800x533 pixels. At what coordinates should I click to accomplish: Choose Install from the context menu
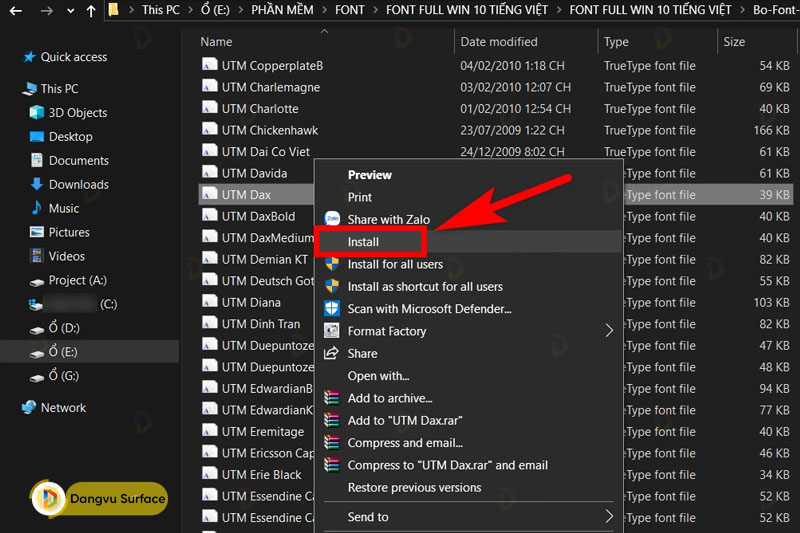(x=363, y=242)
